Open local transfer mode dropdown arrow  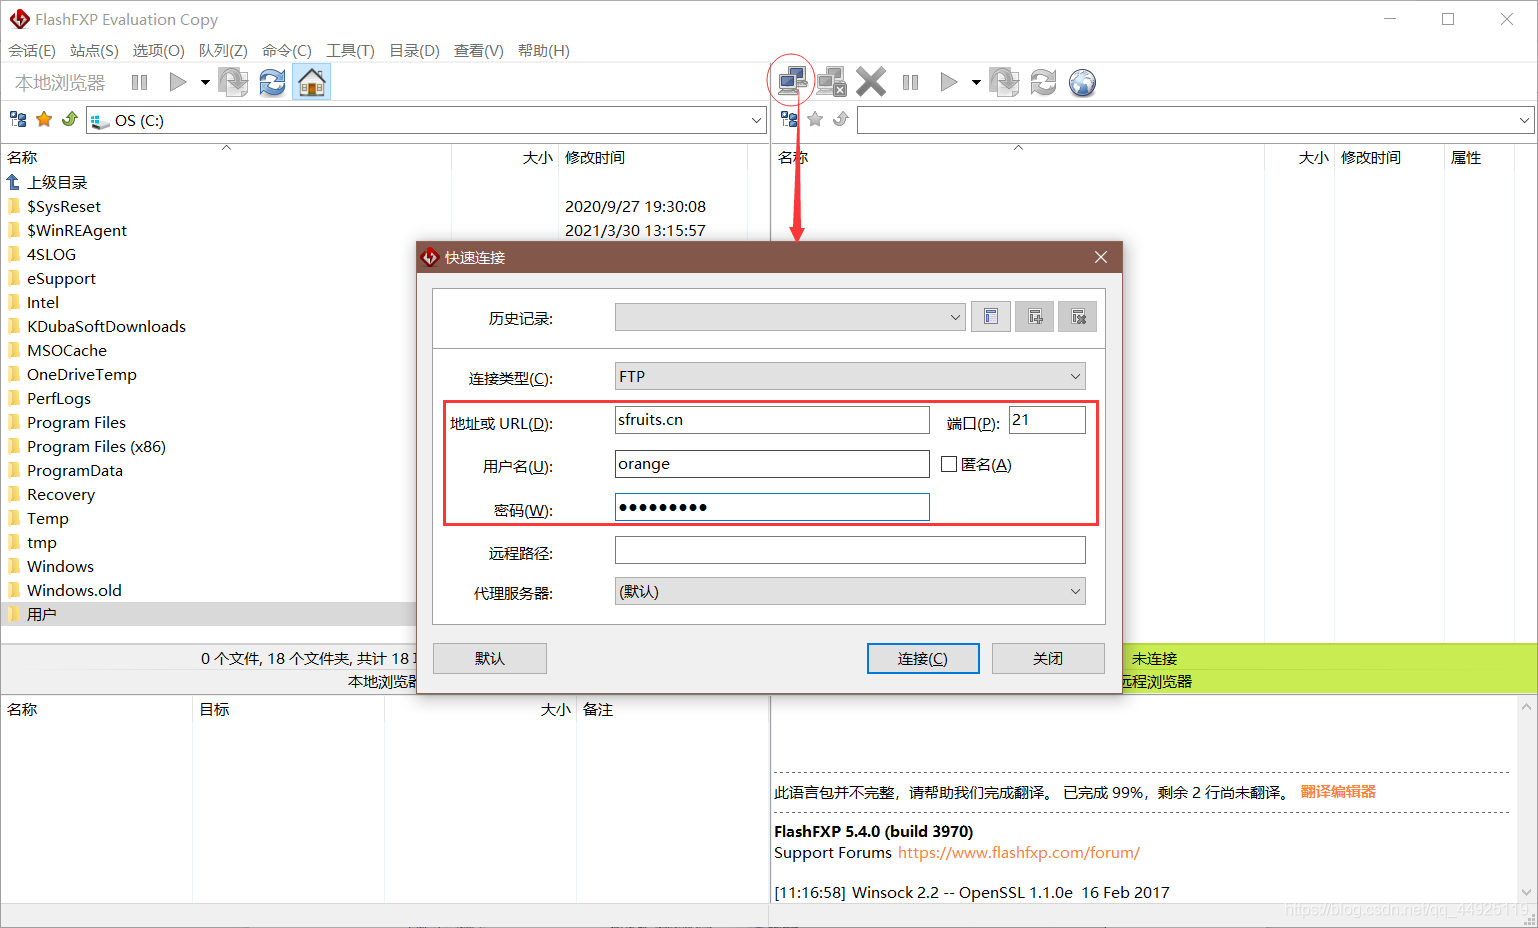click(205, 82)
